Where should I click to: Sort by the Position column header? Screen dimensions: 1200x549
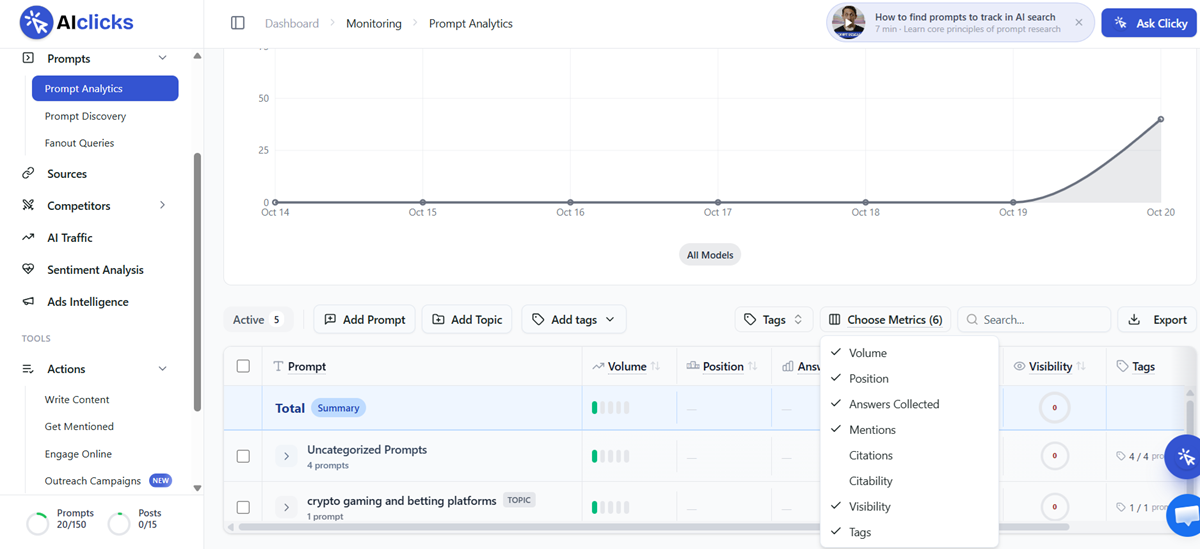point(723,366)
